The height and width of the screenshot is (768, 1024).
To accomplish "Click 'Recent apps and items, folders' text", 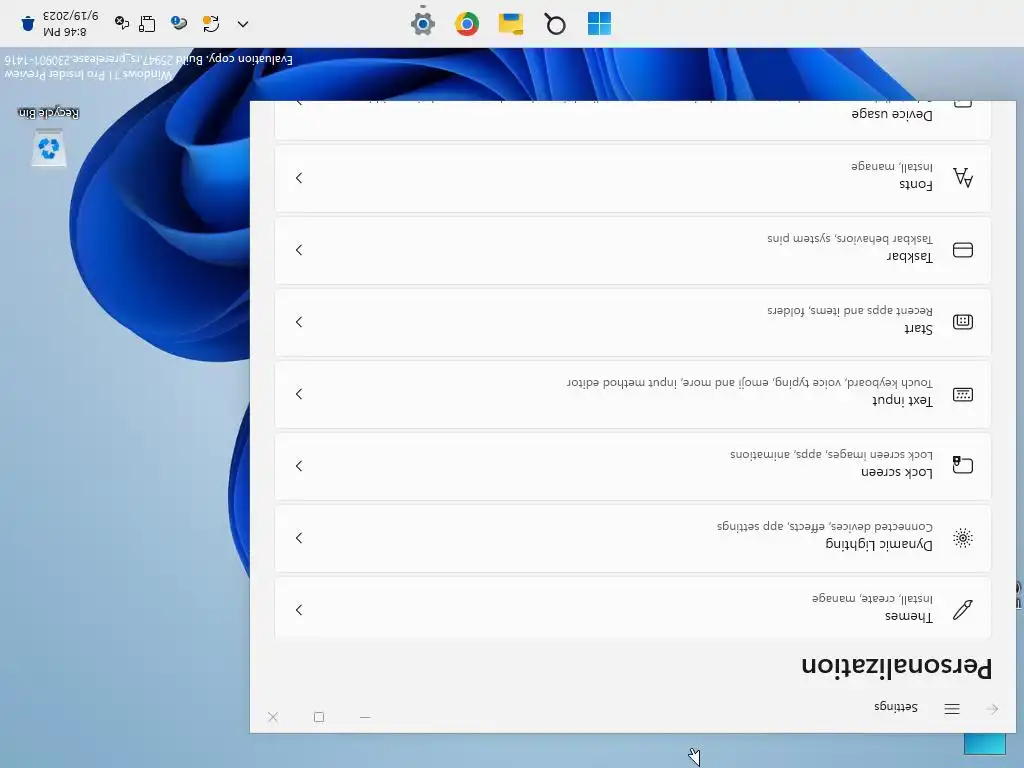I will (x=850, y=310).
